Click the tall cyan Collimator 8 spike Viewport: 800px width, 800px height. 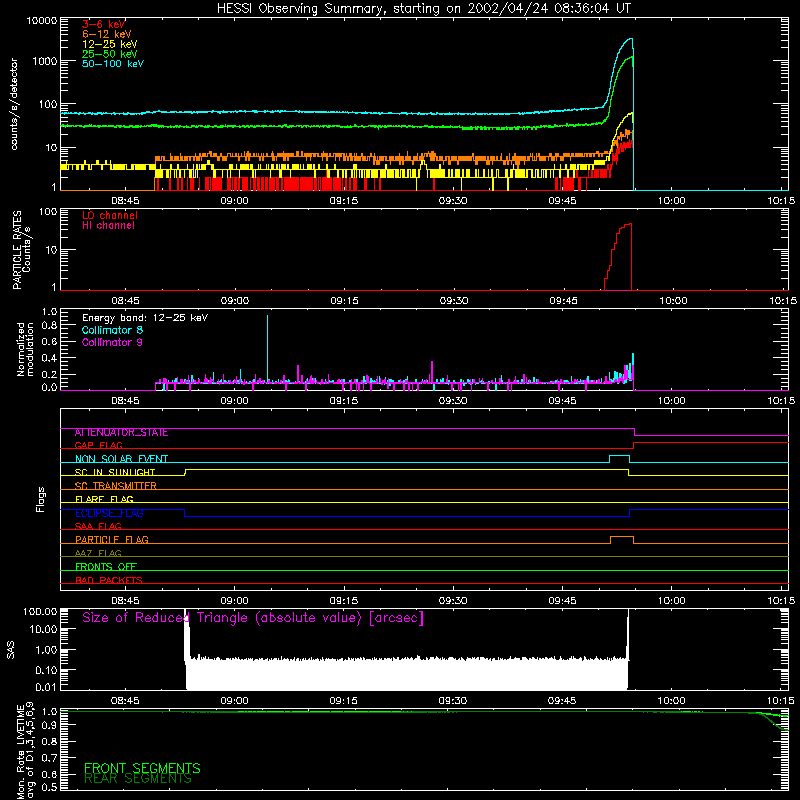(x=267, y=347)
